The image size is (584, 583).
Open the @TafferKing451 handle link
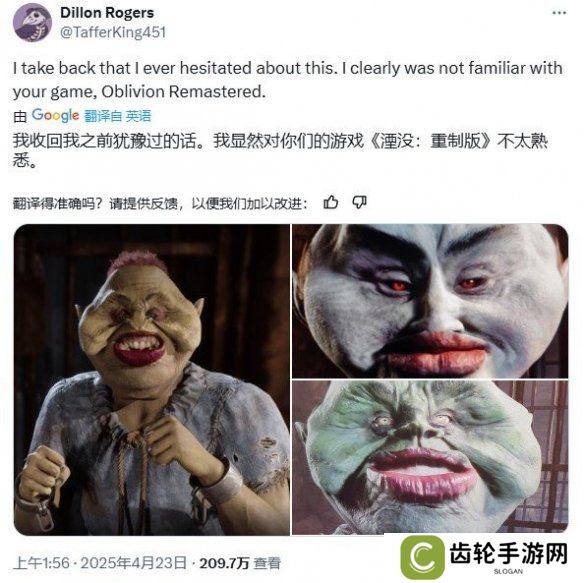(x=113, y=32)
